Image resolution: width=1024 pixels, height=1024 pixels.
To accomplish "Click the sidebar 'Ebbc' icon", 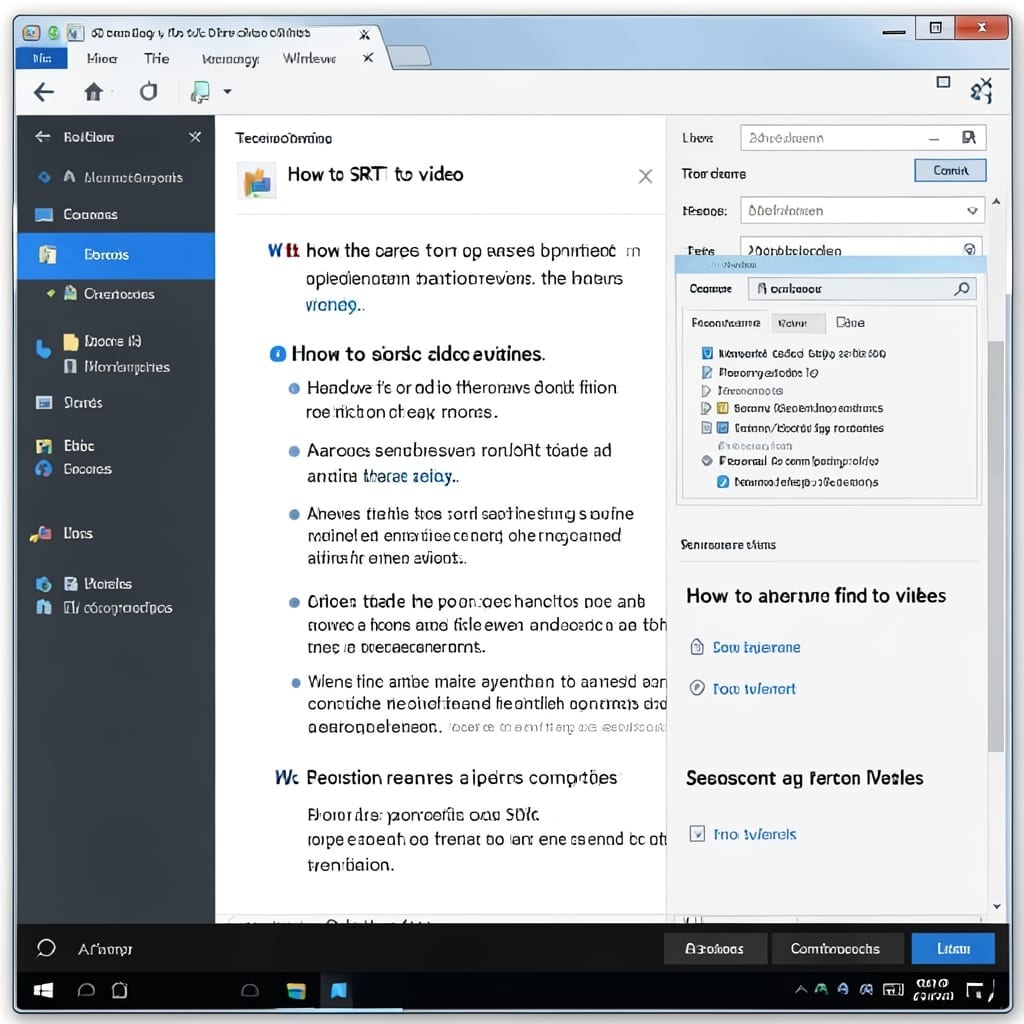I will click(x=44, y=446).
